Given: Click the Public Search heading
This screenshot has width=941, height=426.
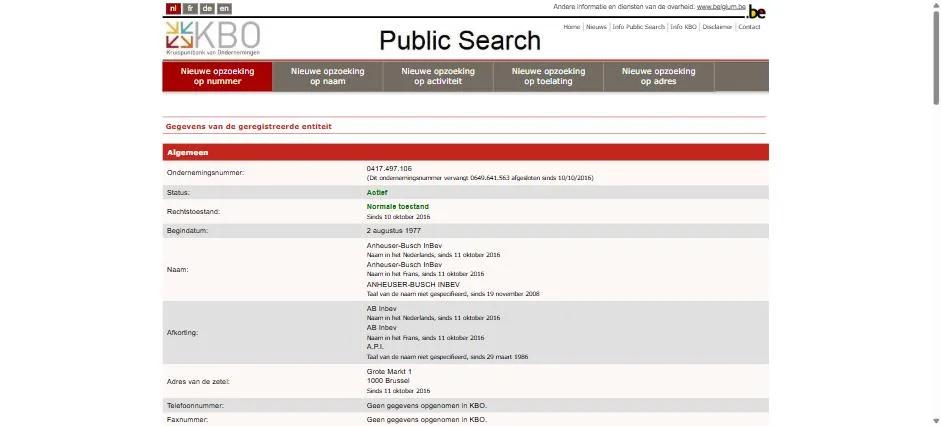Looking at the screenshot, I should pyautogui.click(x=460, y=41).
